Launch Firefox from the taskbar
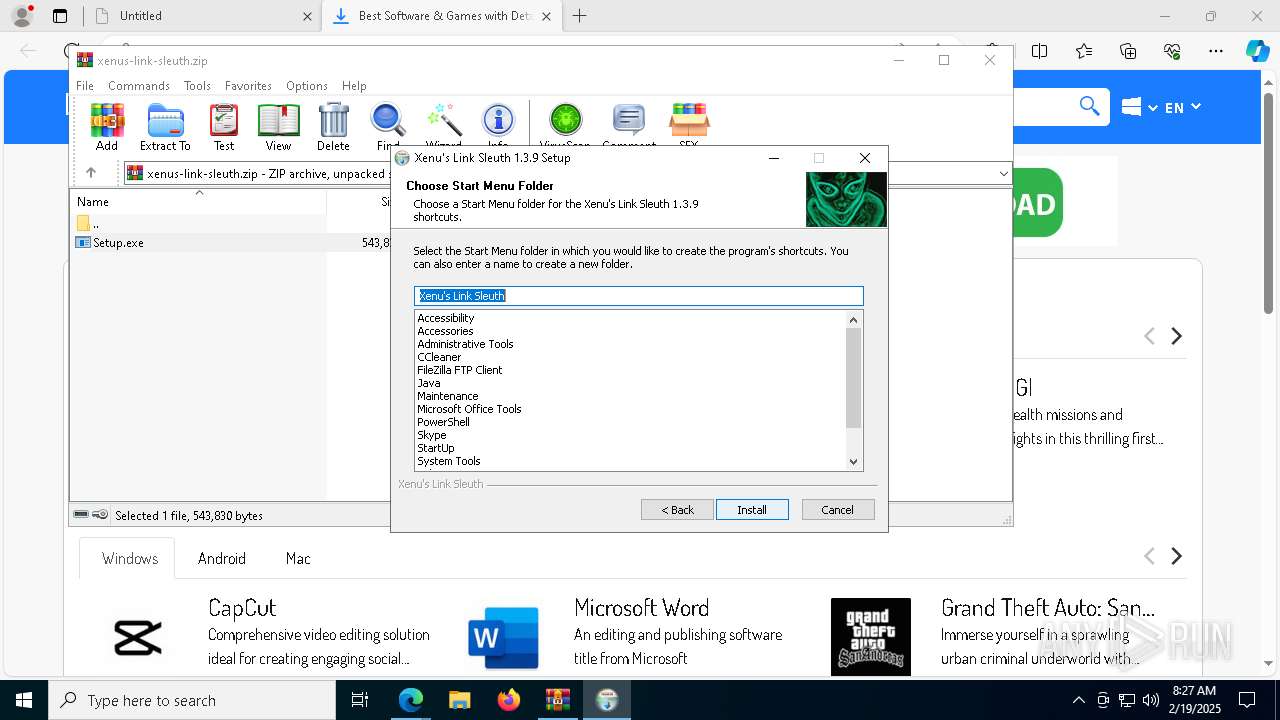 coord(509,700)
